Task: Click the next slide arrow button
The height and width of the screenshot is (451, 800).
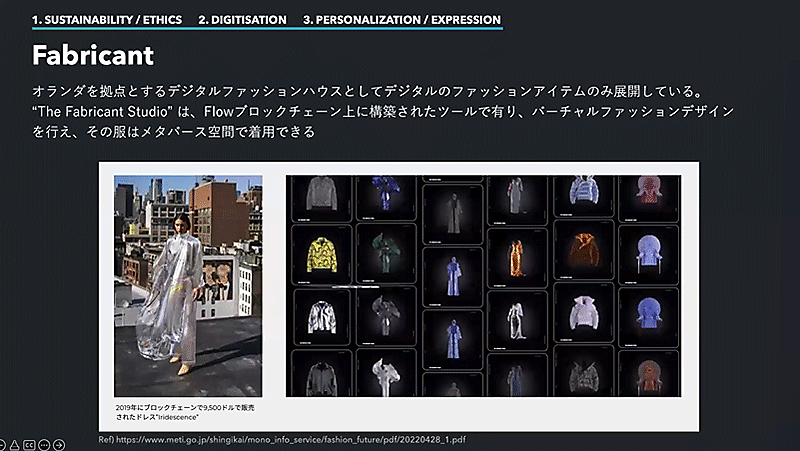Action: pyautogui.click(x=59, y=443)
